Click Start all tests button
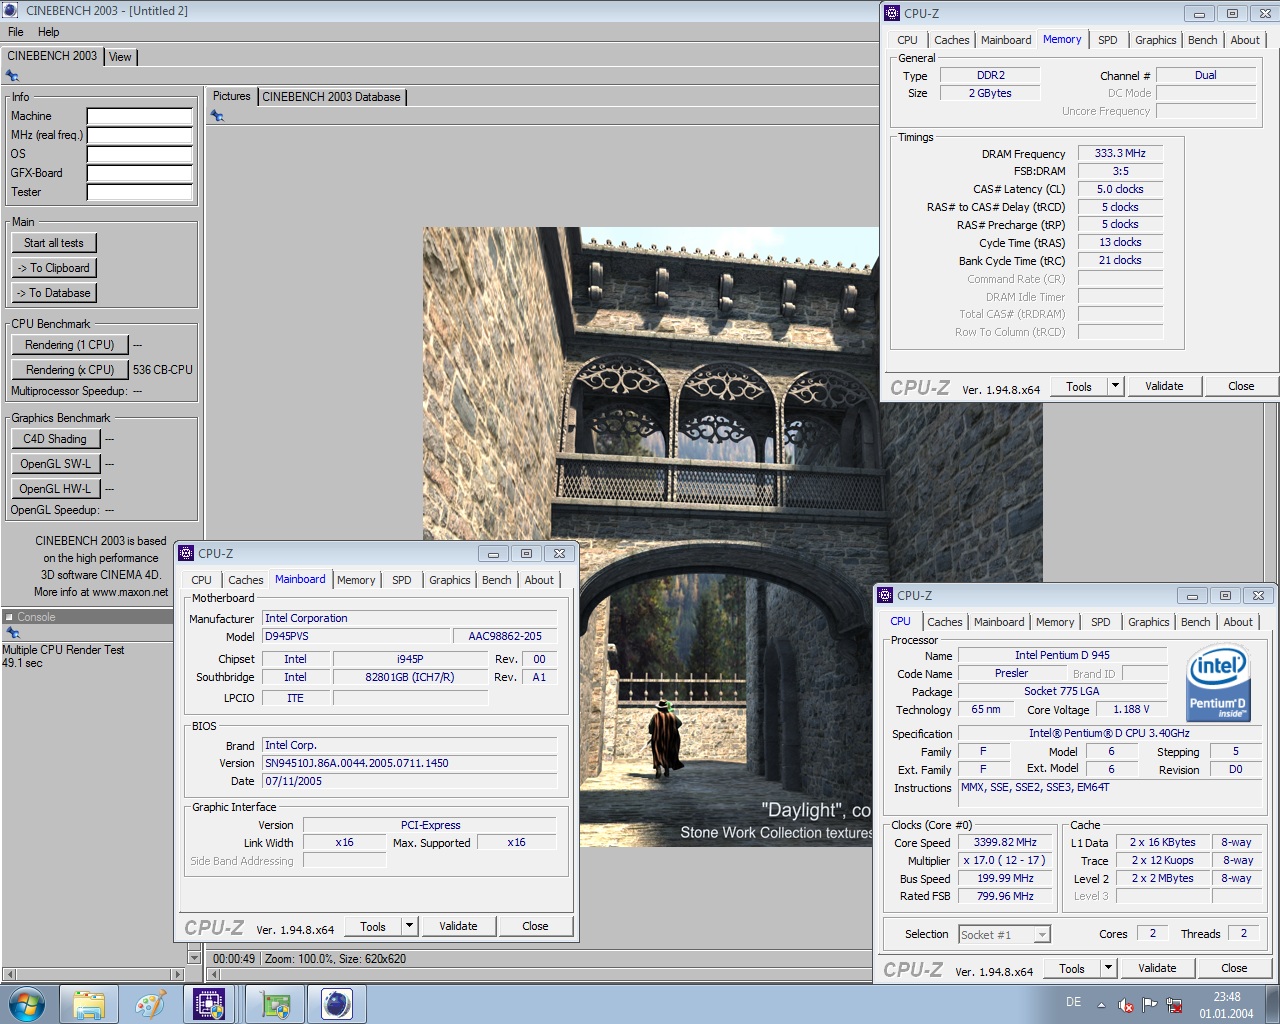Viewport: 1280px width, 1024px height. coord(54,243)
